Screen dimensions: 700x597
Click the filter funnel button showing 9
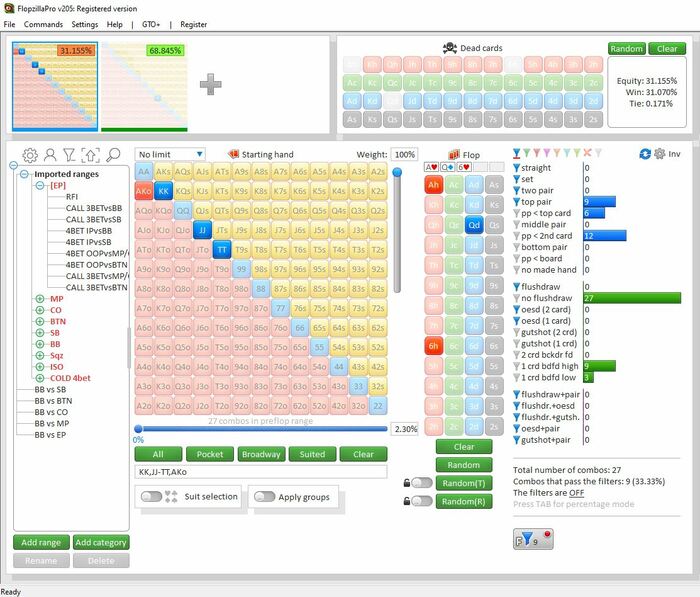pos(533,539)
